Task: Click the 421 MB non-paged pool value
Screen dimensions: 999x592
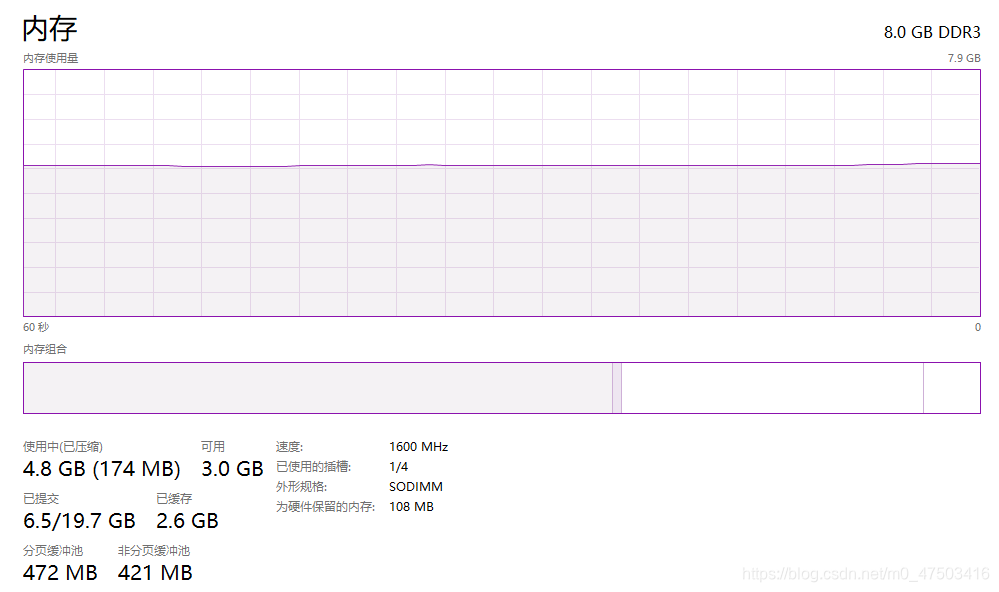Action: point(155,573)
